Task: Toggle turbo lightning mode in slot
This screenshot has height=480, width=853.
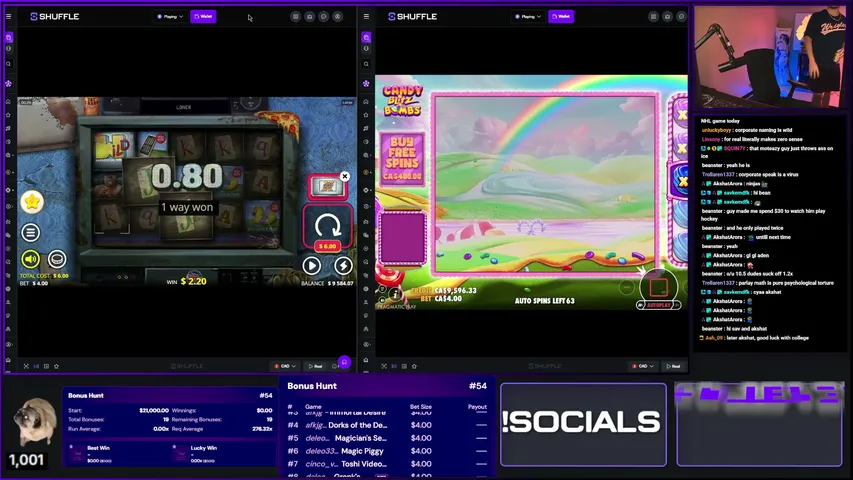Action: point(343,266)
